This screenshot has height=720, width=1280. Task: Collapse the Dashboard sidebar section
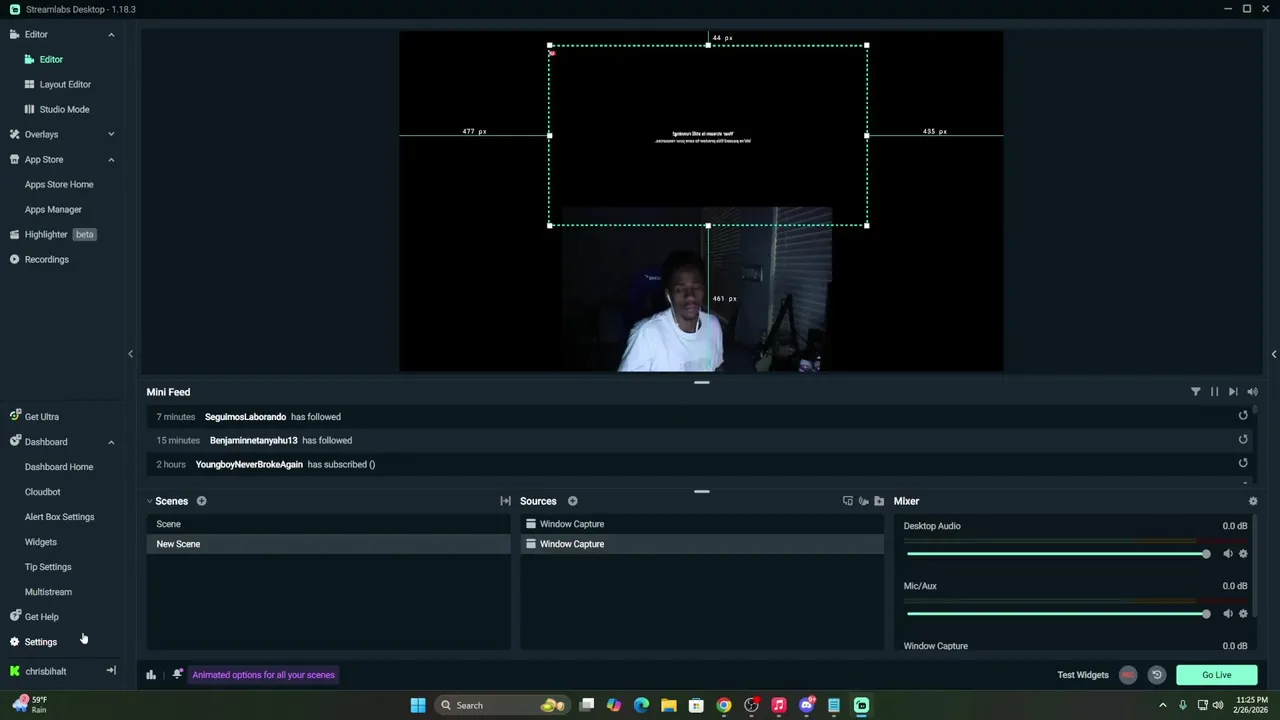pyautogui.click(x=111, y=442)
